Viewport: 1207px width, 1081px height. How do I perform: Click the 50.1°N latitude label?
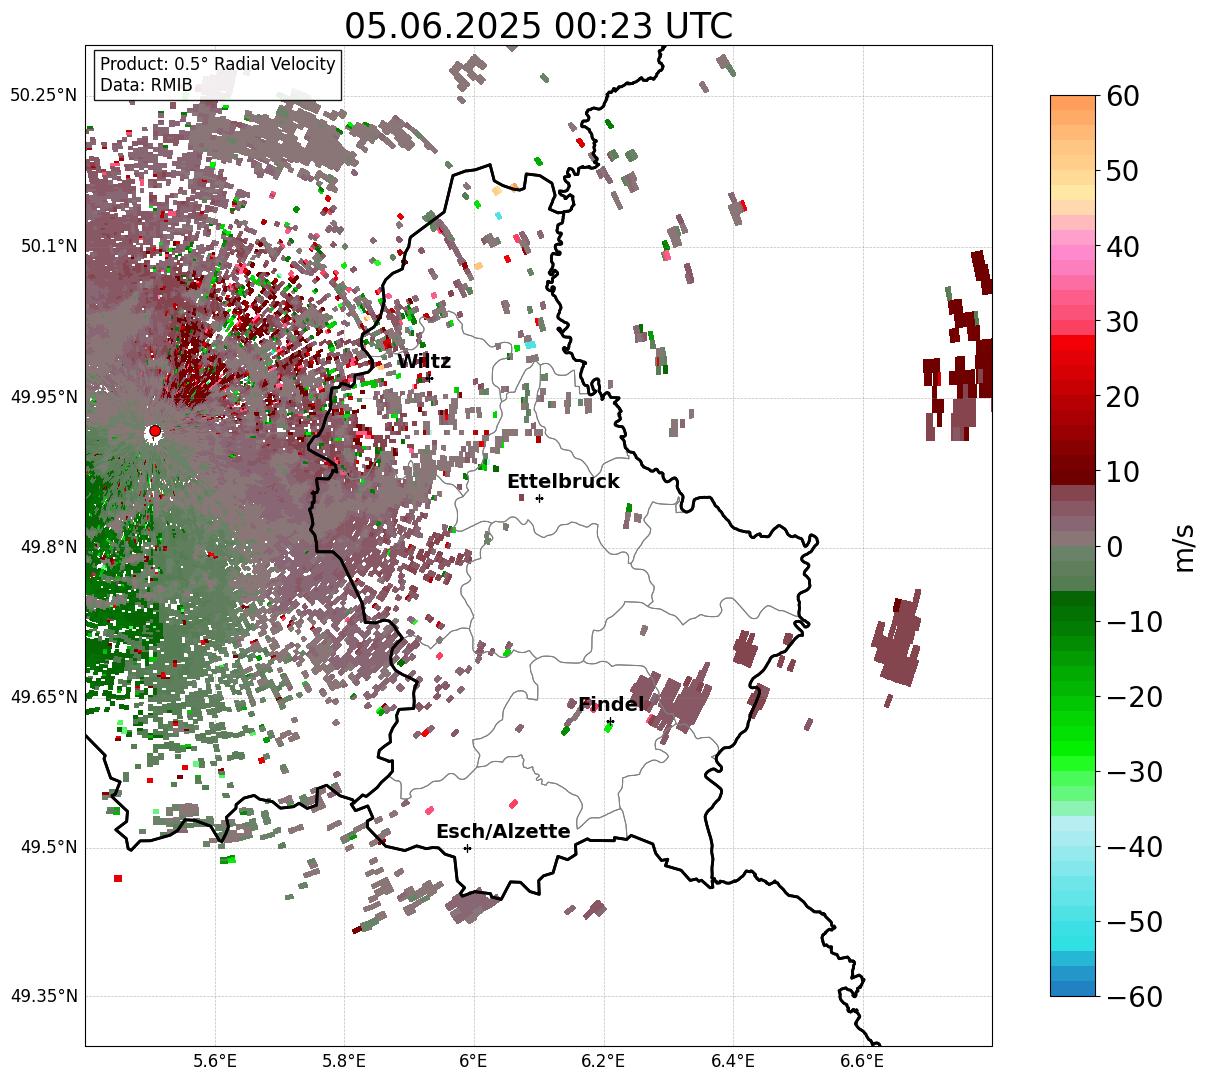[x=48, y=246]
